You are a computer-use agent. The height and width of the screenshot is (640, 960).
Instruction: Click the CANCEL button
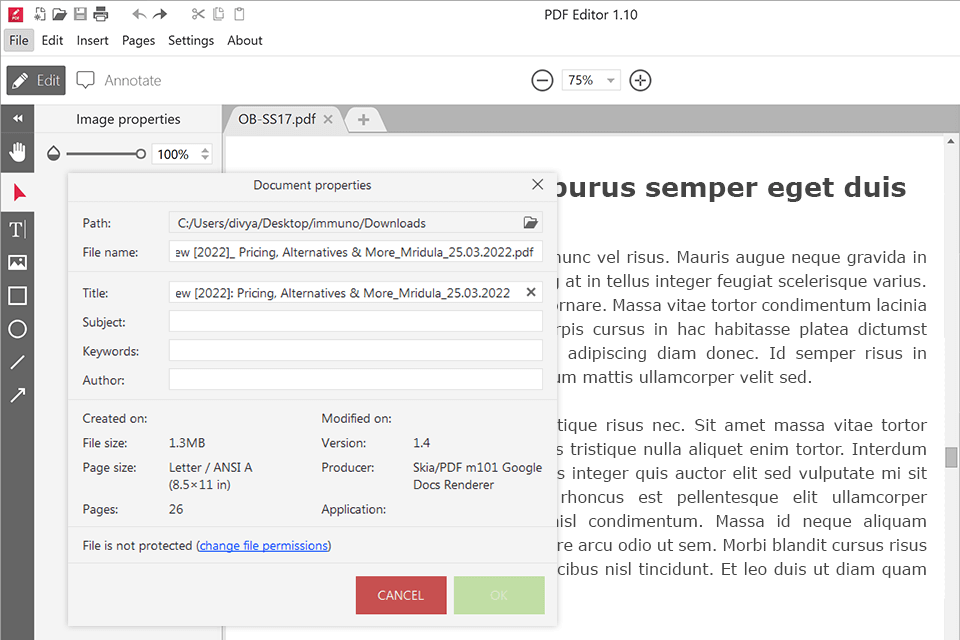click(401, 595)
